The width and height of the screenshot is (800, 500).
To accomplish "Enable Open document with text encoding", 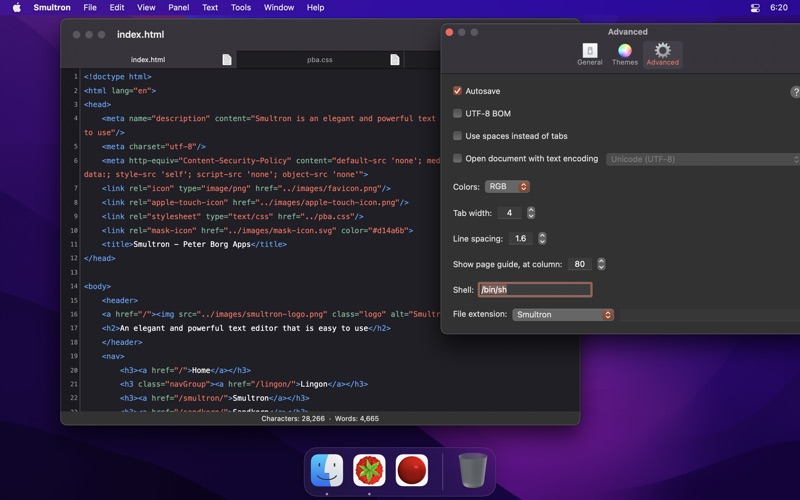I will pos(457,158).
